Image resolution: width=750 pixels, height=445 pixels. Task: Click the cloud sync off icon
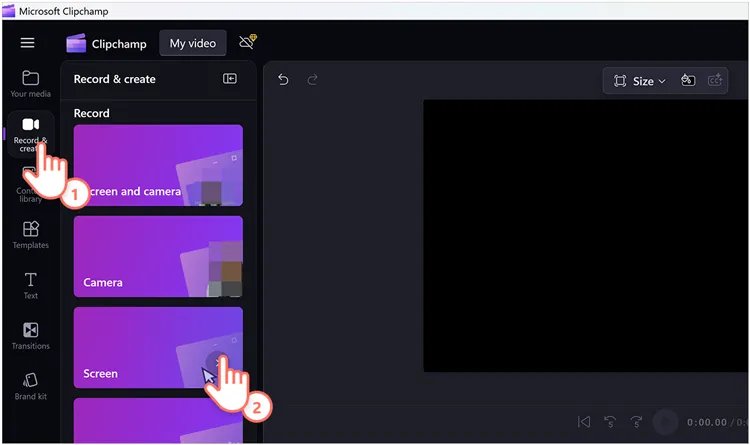(248, 42)
